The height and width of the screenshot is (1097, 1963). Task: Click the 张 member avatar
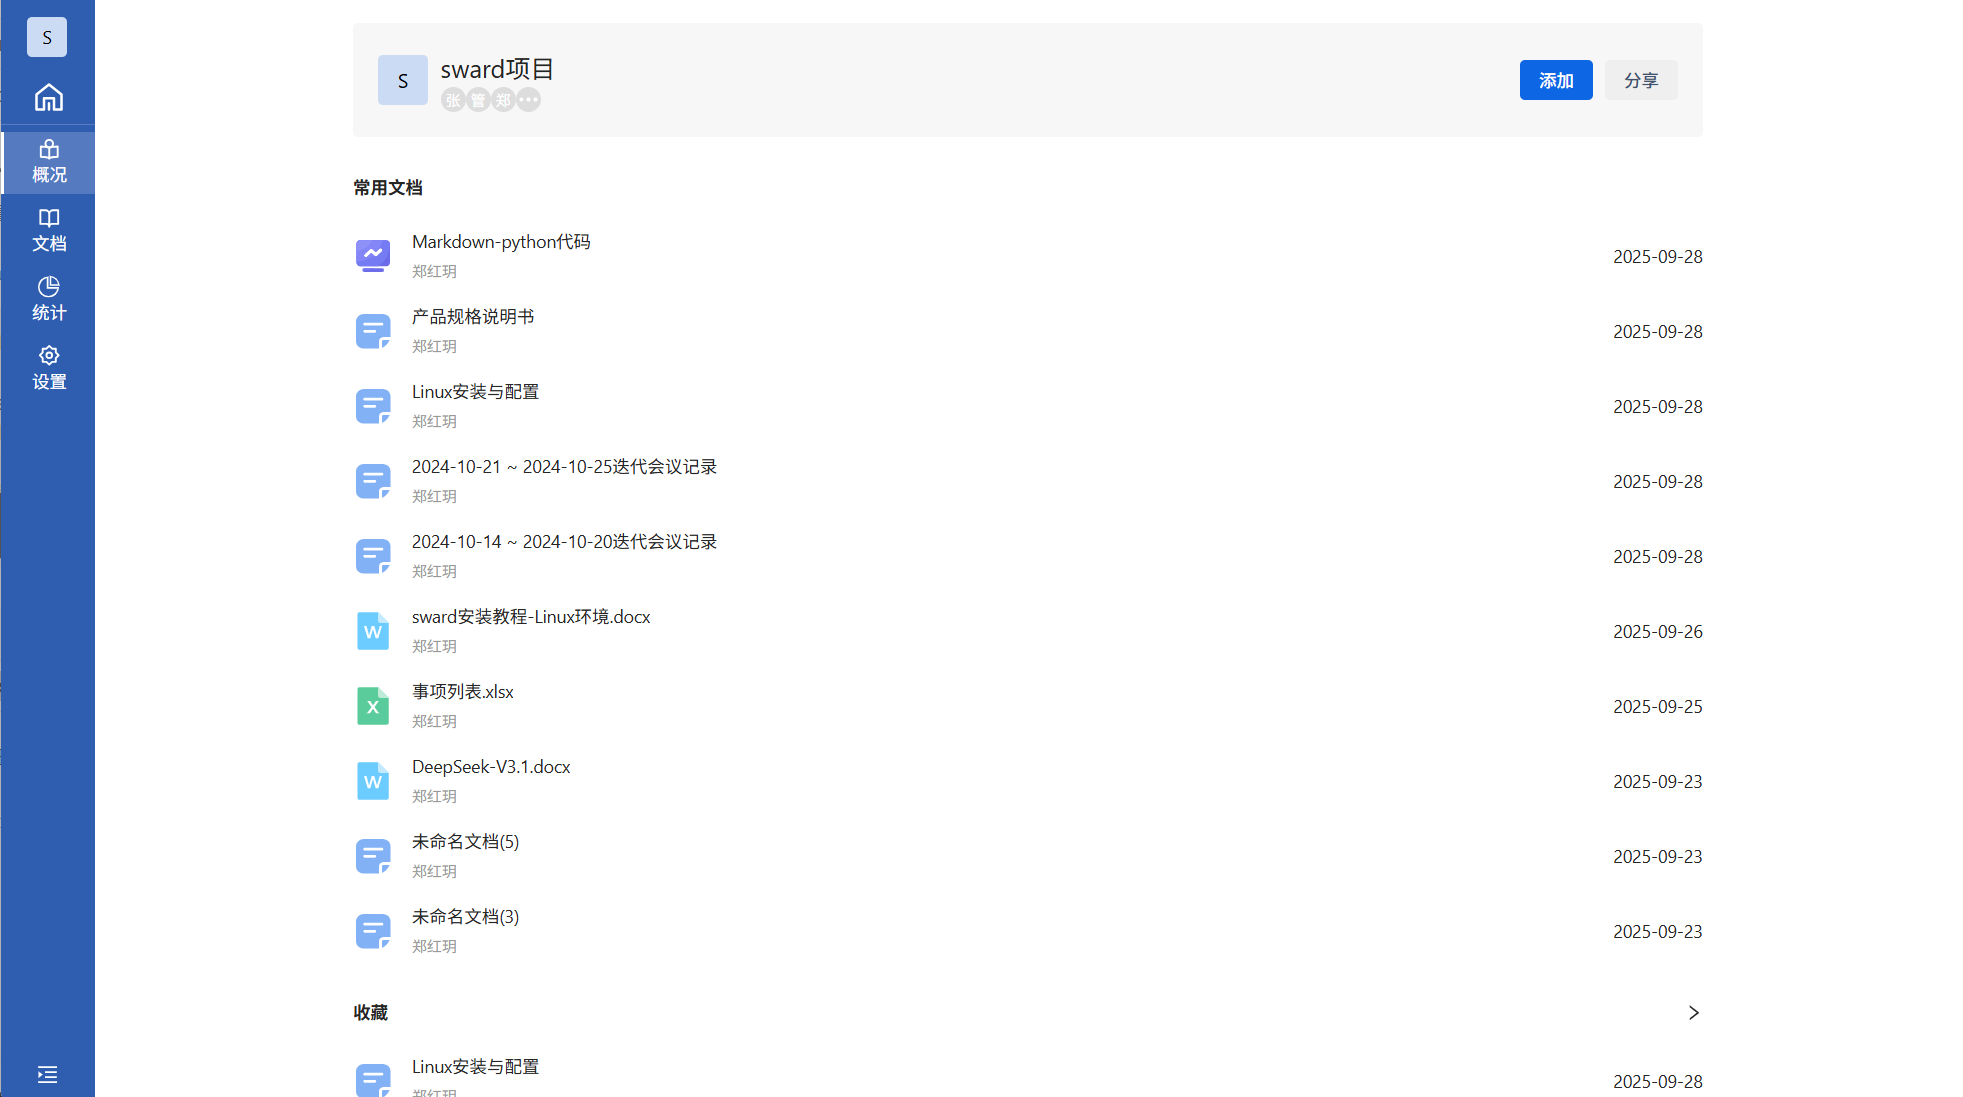point(453,100)
